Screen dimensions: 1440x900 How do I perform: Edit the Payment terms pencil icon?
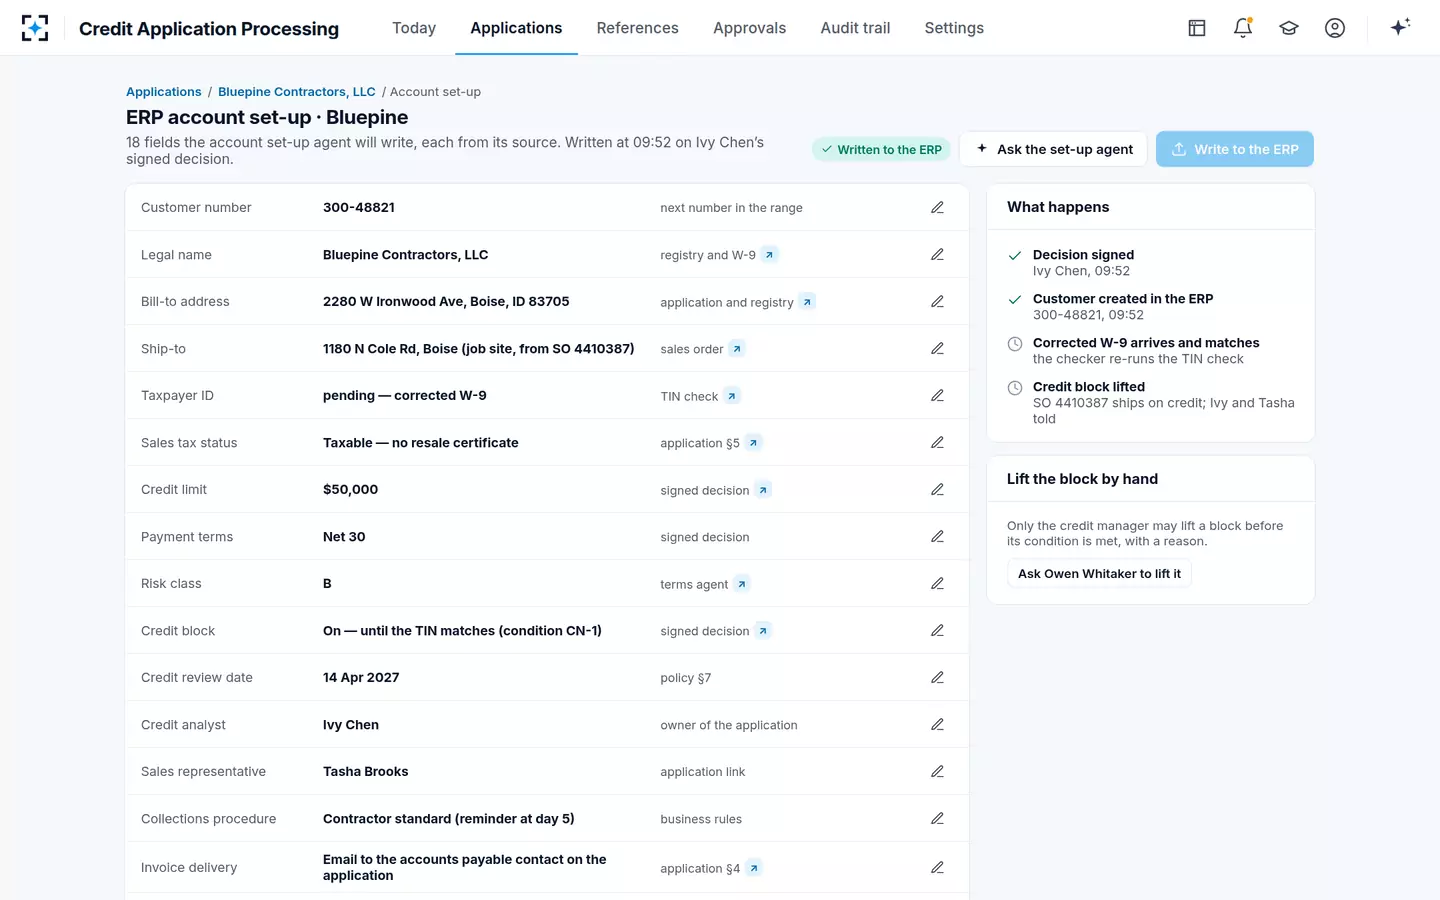tap(937, 536)
